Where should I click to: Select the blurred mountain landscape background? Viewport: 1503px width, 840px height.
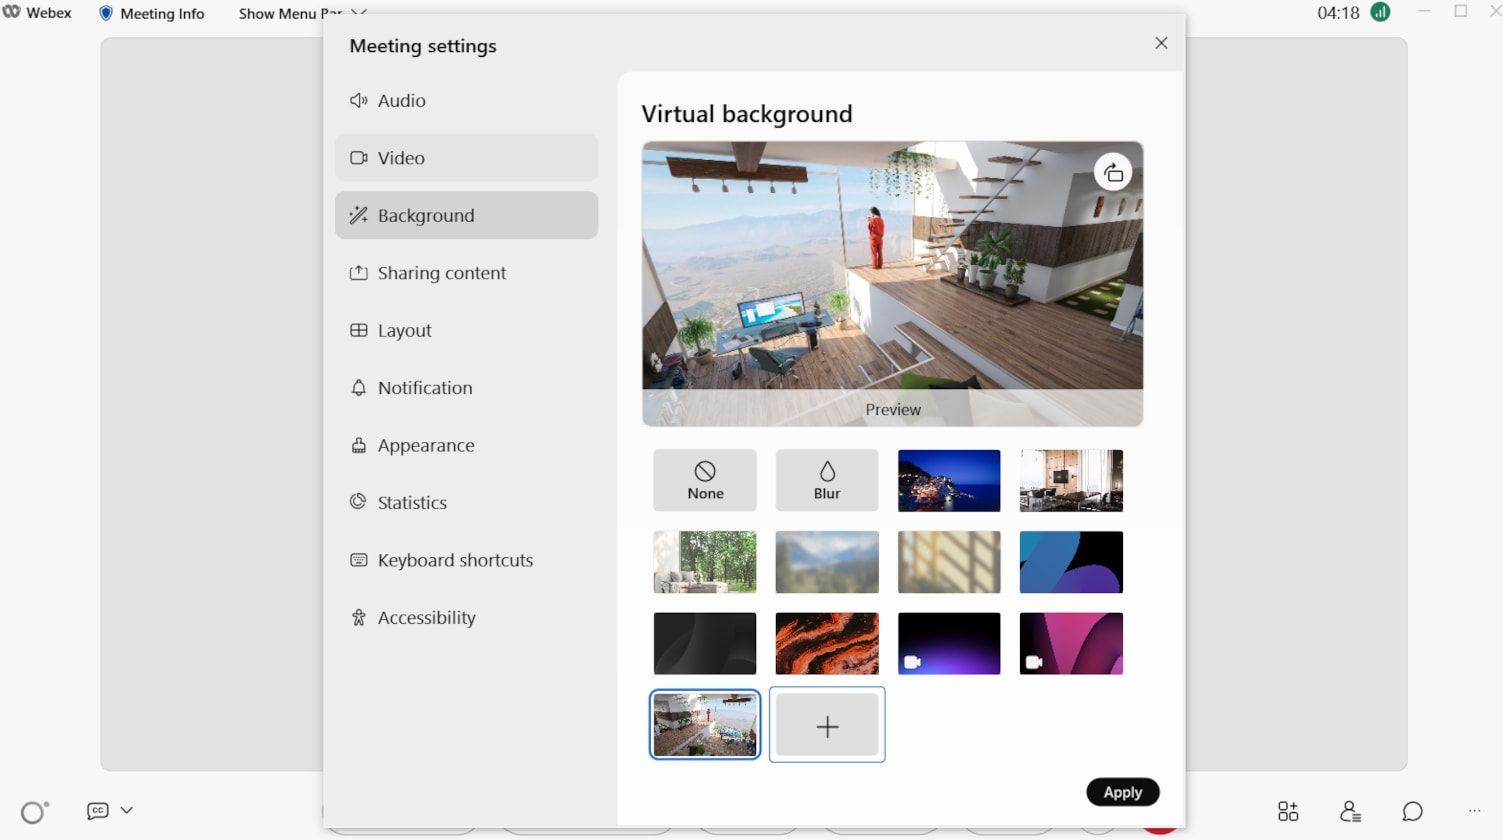826,562
